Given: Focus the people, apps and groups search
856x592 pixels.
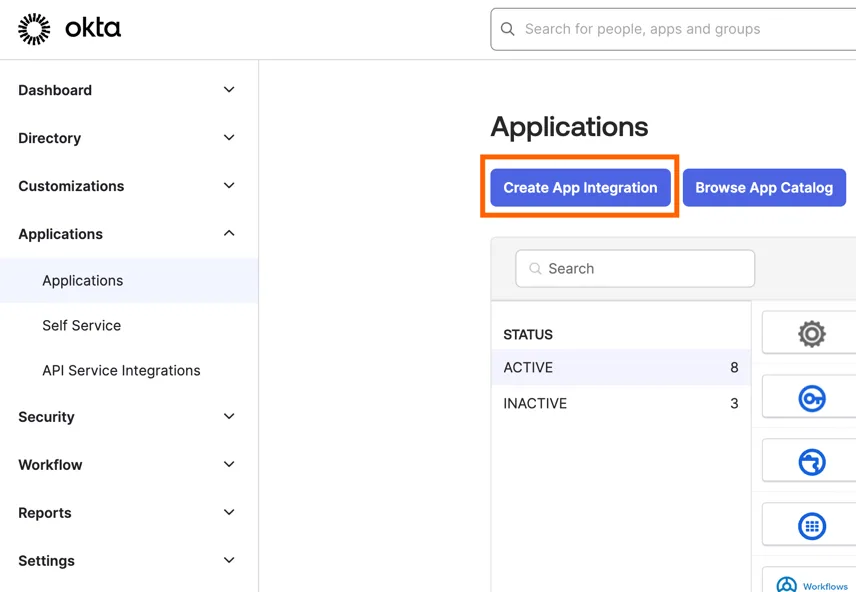Looking at the screenshot, I should click(673, 29).
